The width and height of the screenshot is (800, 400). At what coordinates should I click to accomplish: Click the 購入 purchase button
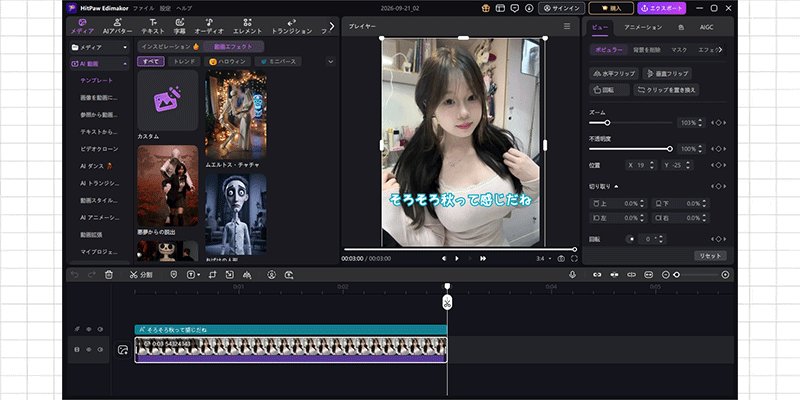[611, 8]
